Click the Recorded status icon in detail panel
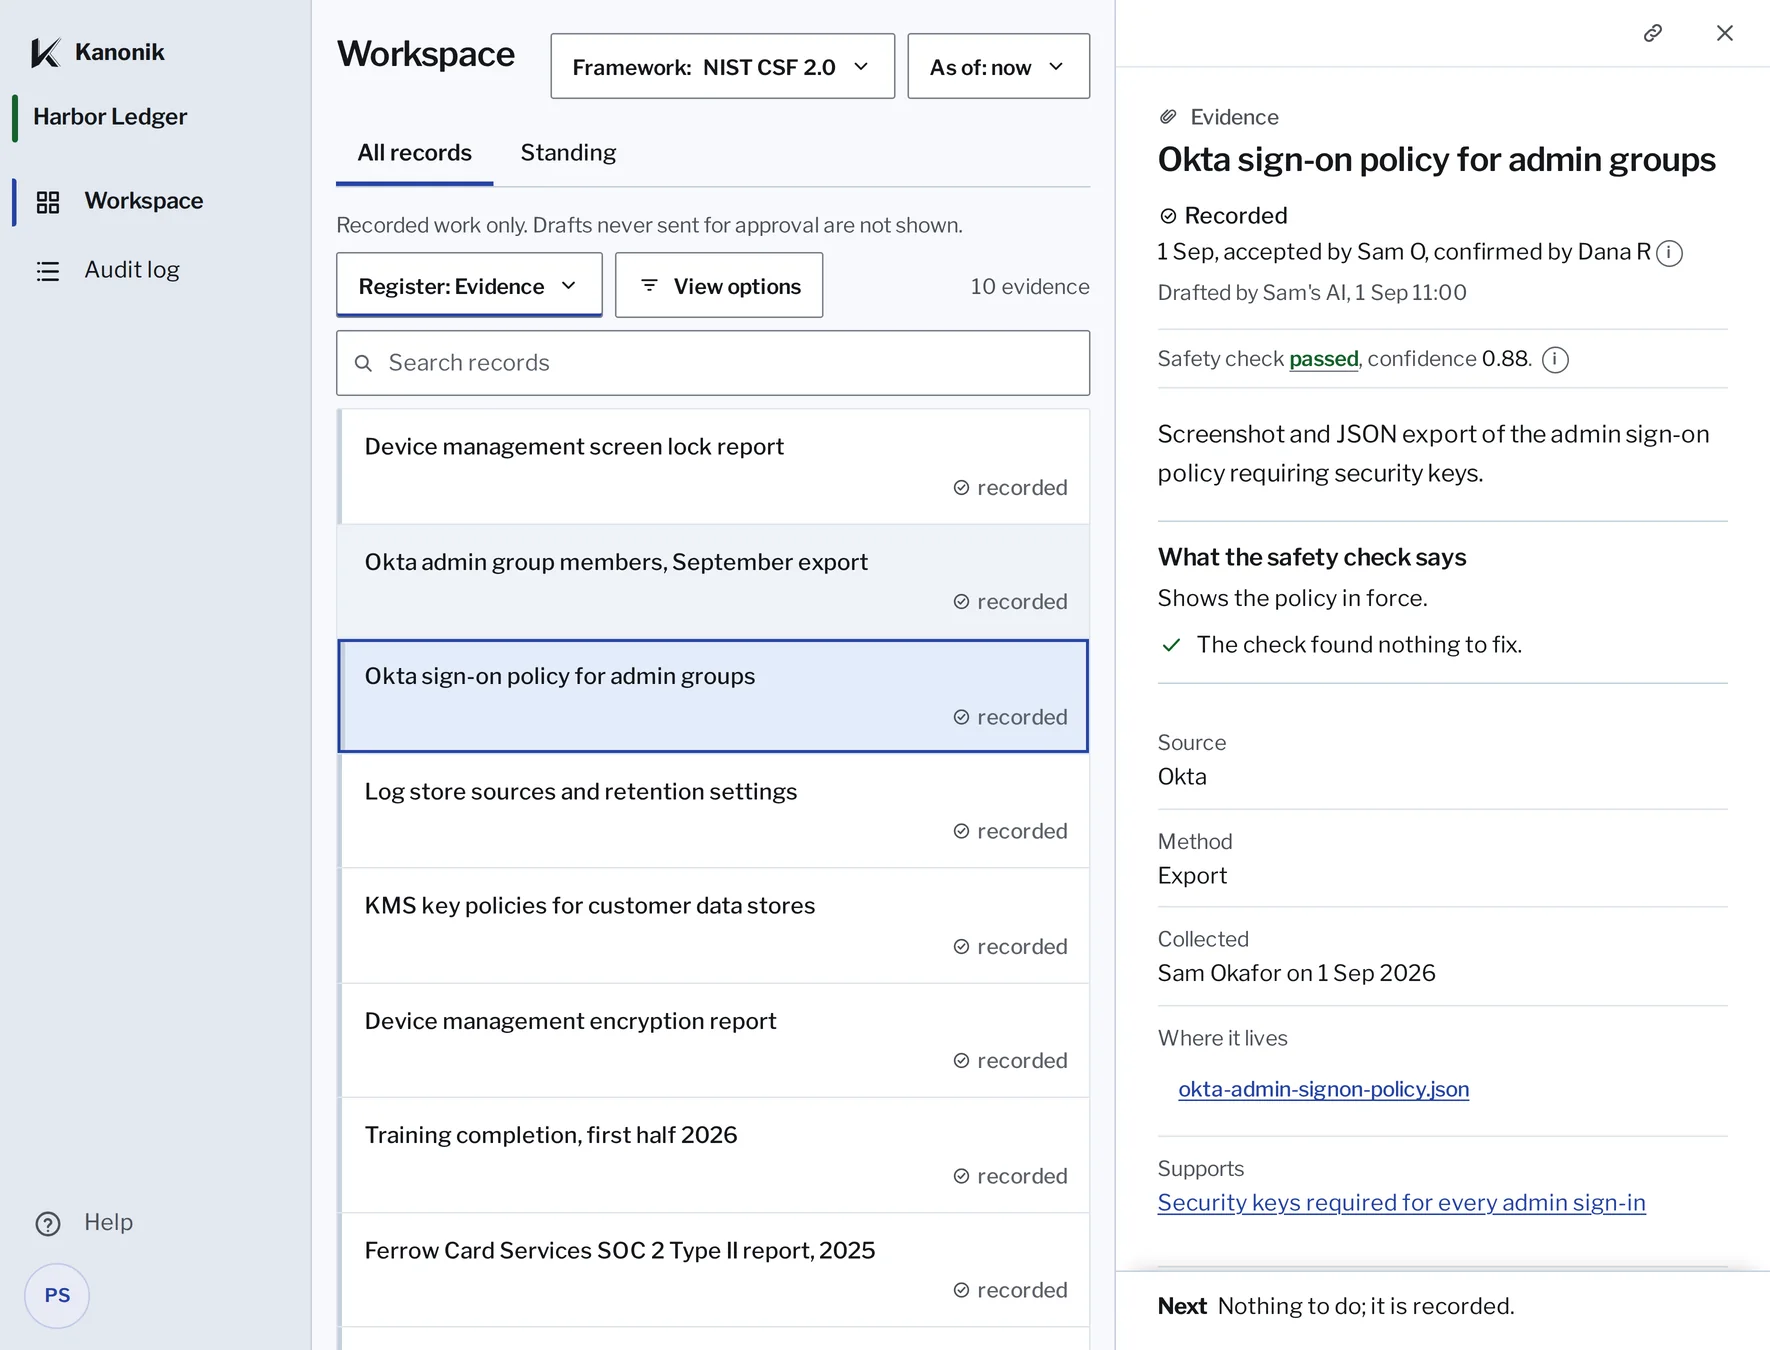This screenshot has width=1770, height=1350. tap(1168, 216)
